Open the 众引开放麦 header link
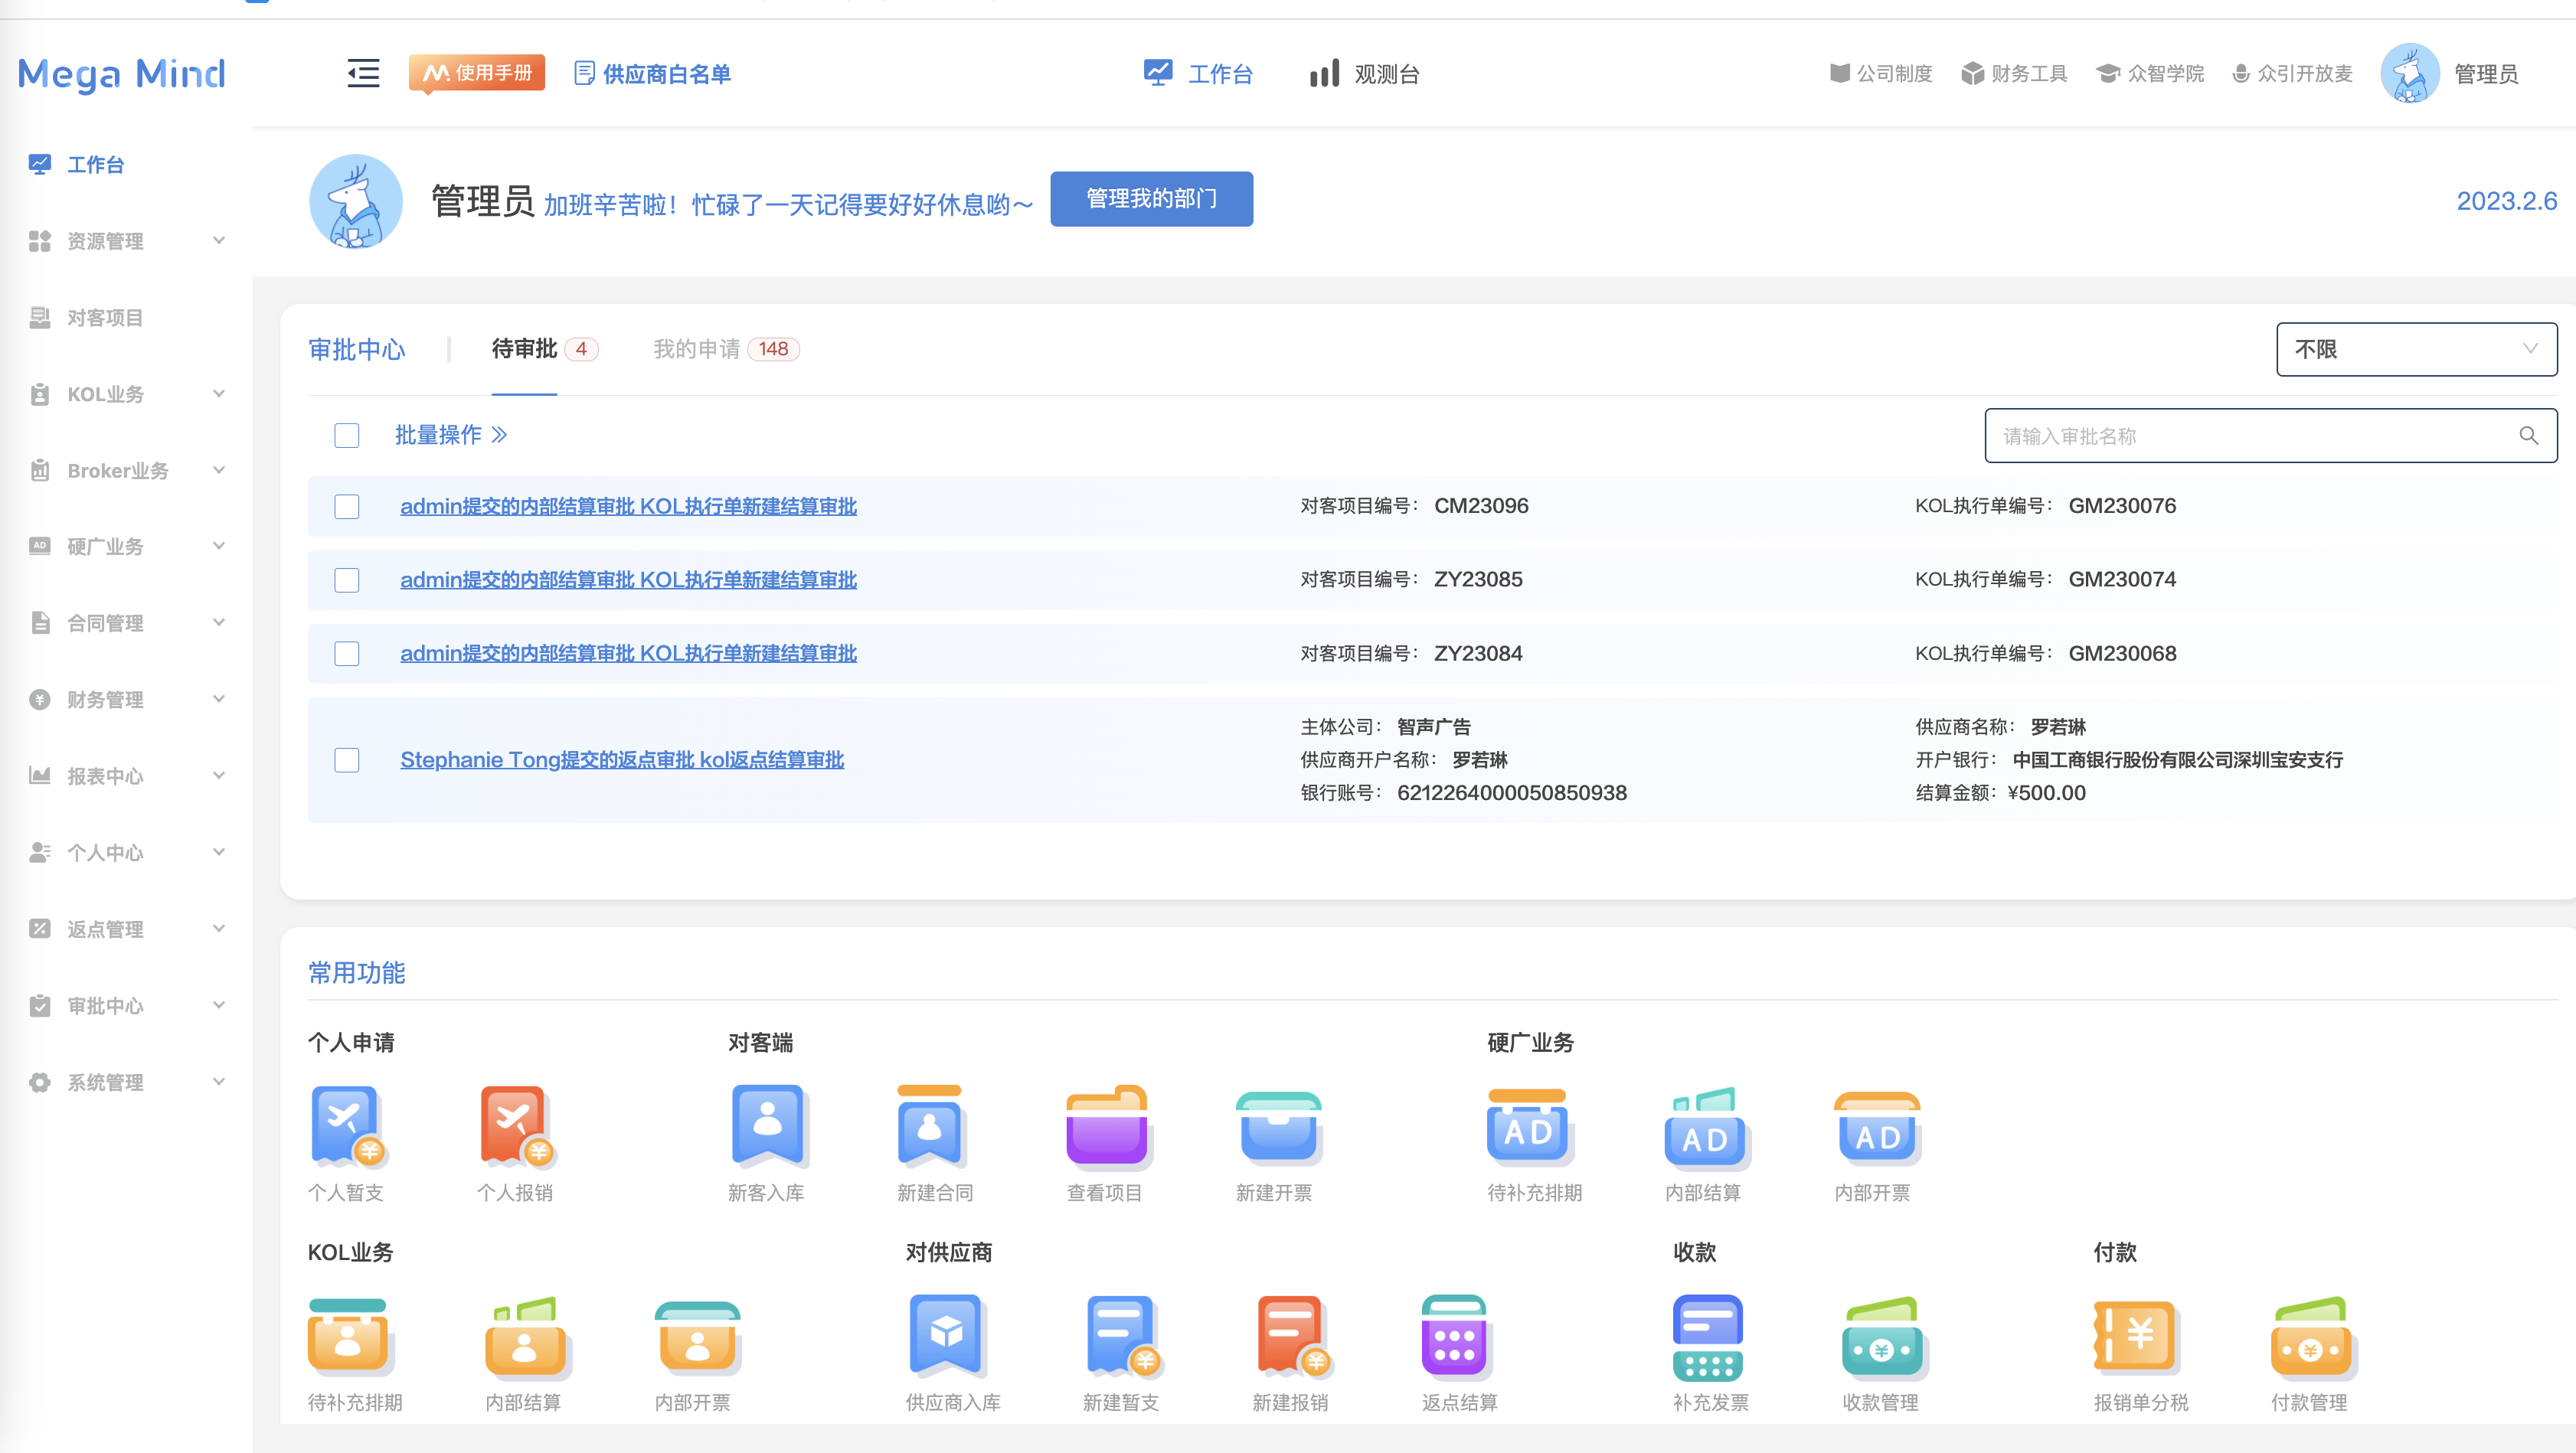The image size is (2576, 1453). (x=2292, y=73)
